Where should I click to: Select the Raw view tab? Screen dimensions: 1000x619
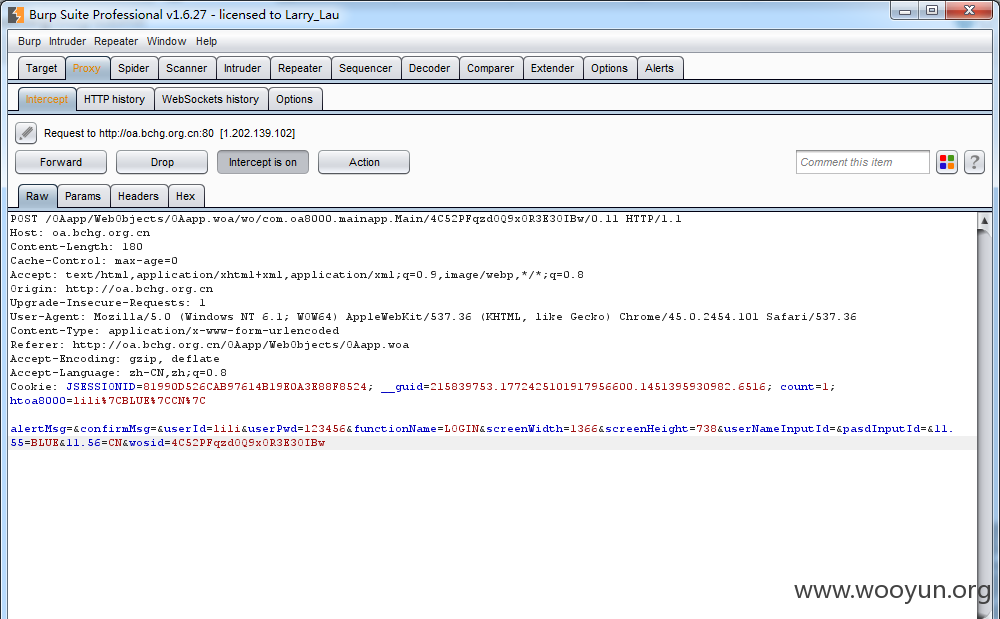click(x=37, y=196)
